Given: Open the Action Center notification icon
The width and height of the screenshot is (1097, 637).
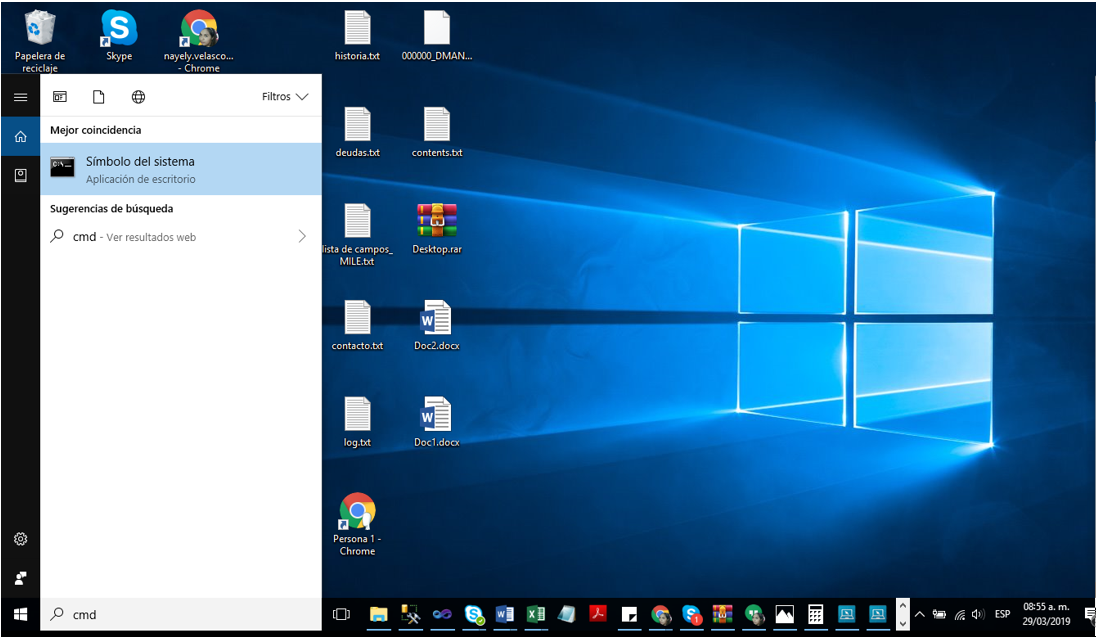Looking at the screenshot, I should (x=1089, y=615).
